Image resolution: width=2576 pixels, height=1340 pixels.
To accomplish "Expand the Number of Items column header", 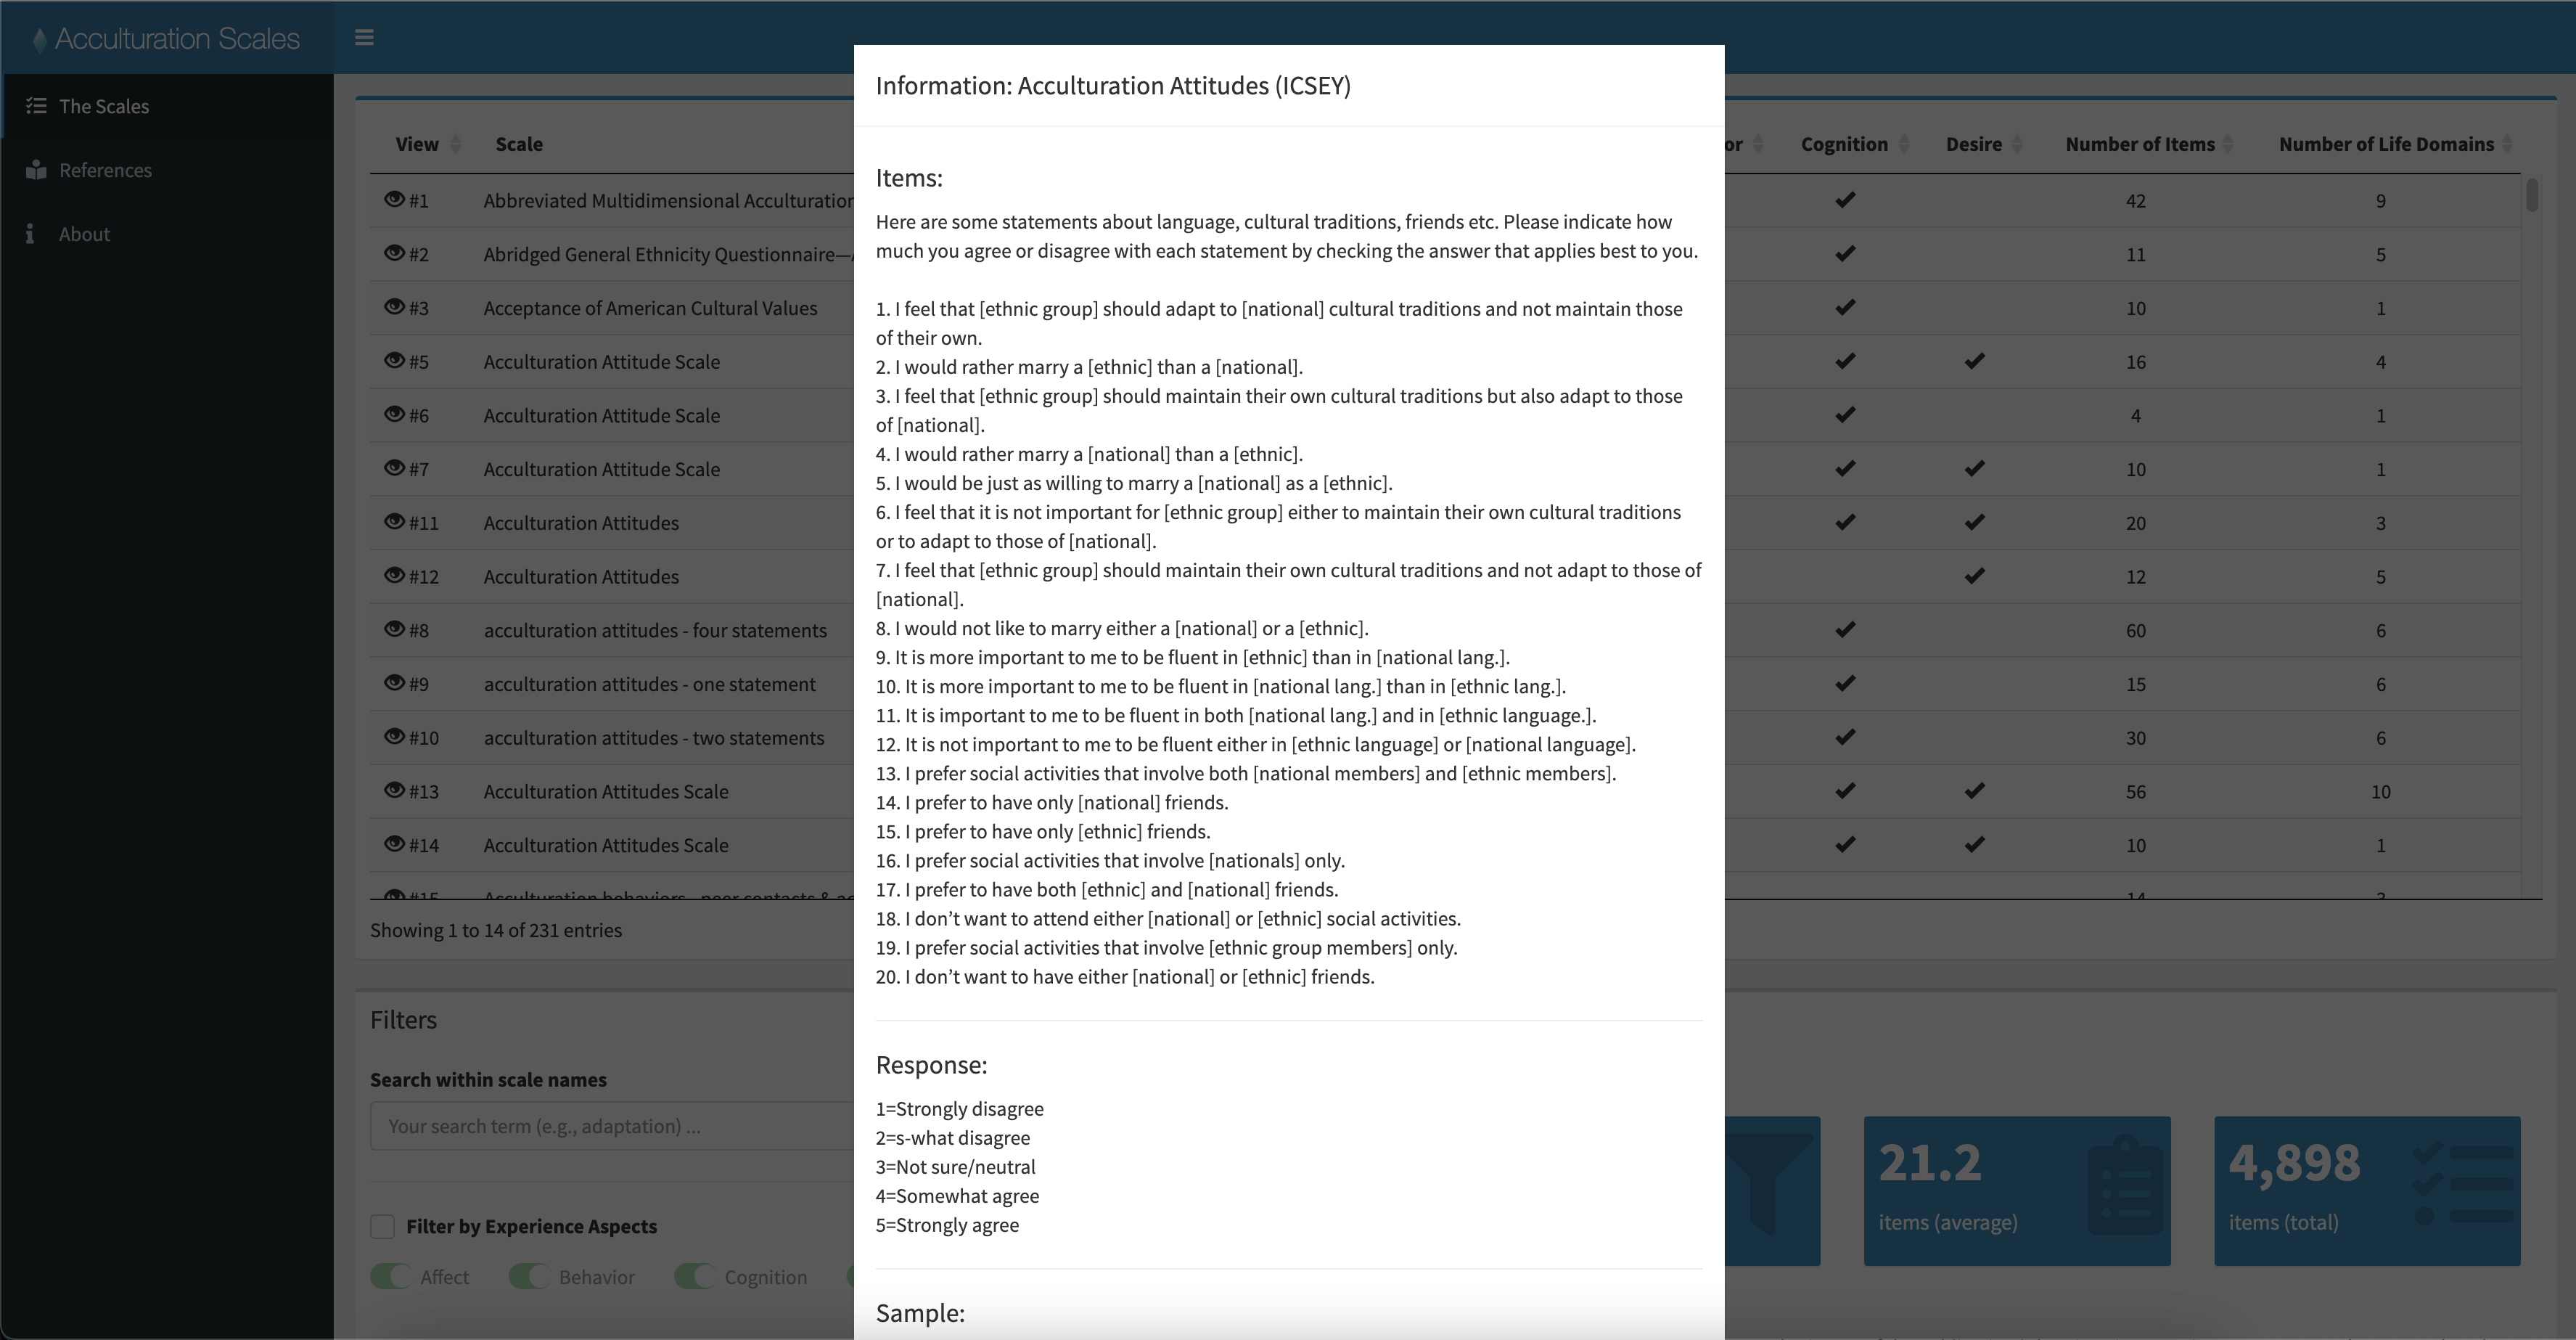I will (2138, 143).
